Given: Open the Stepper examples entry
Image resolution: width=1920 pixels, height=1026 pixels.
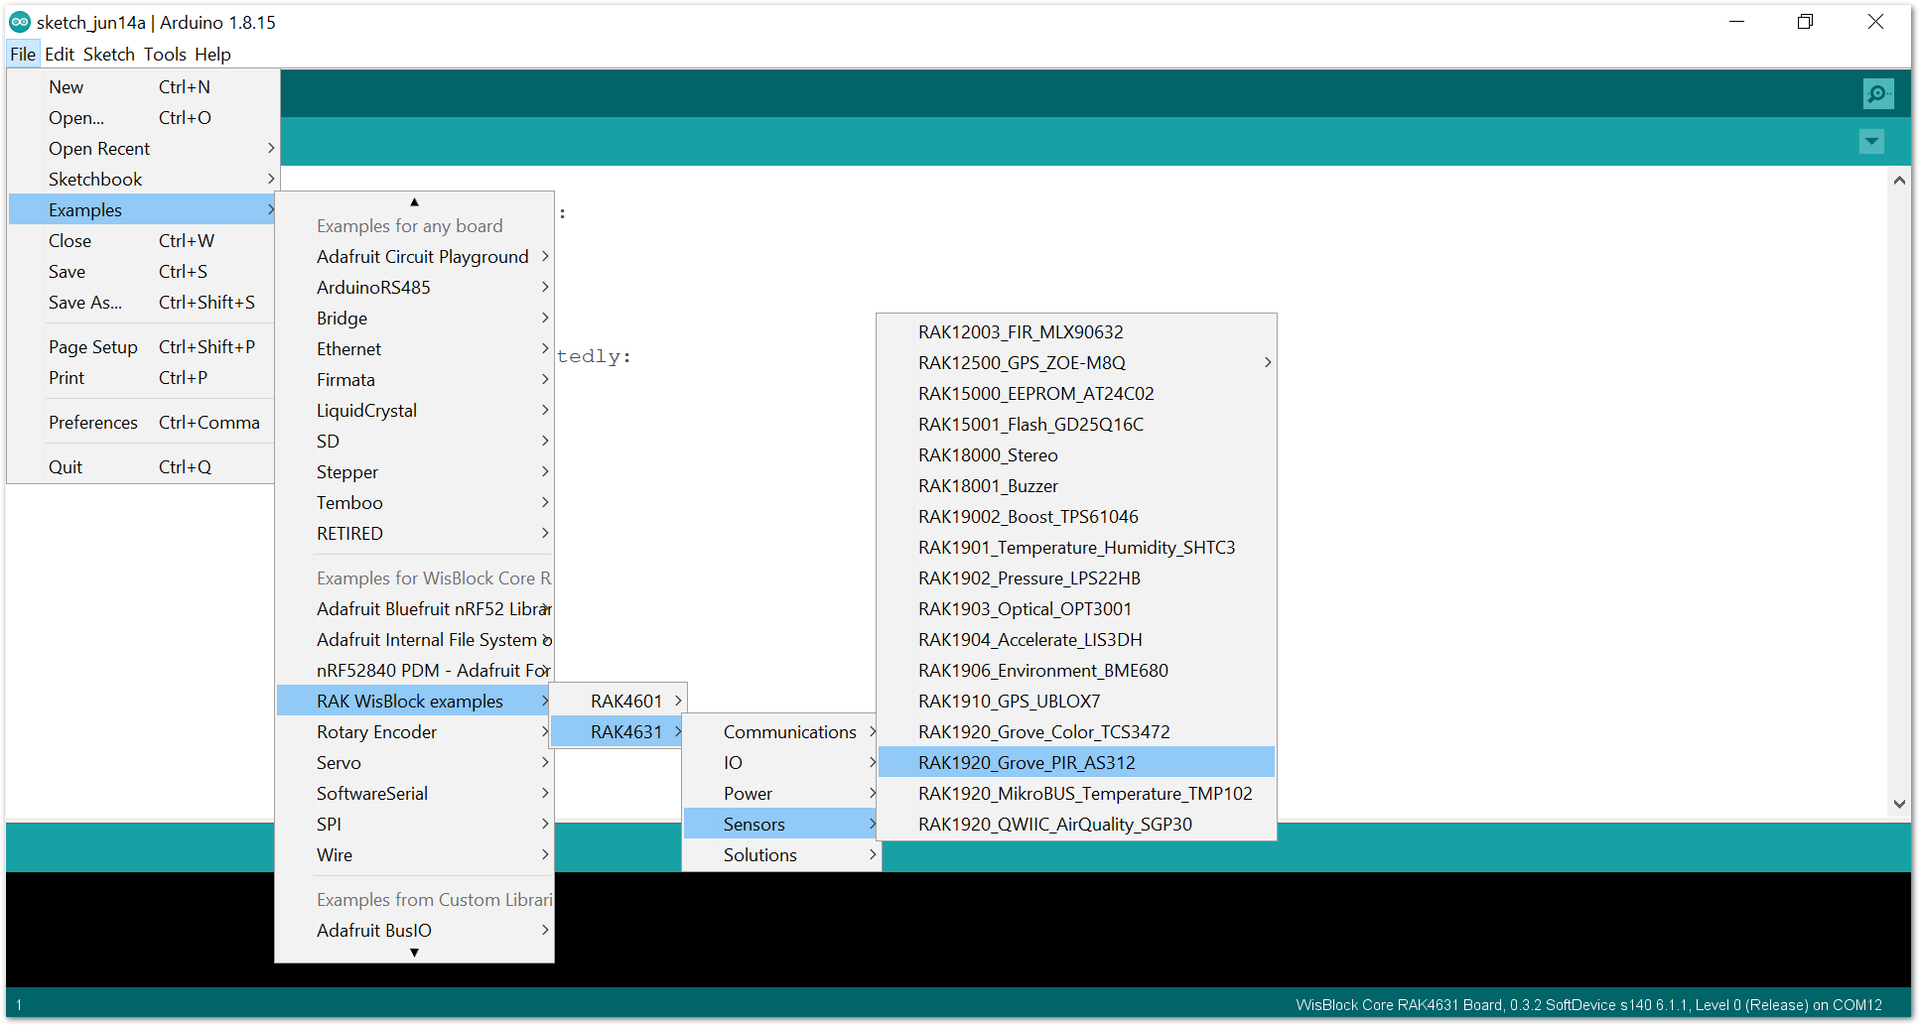Looking at the screenshot, I should tap(414, 472).
